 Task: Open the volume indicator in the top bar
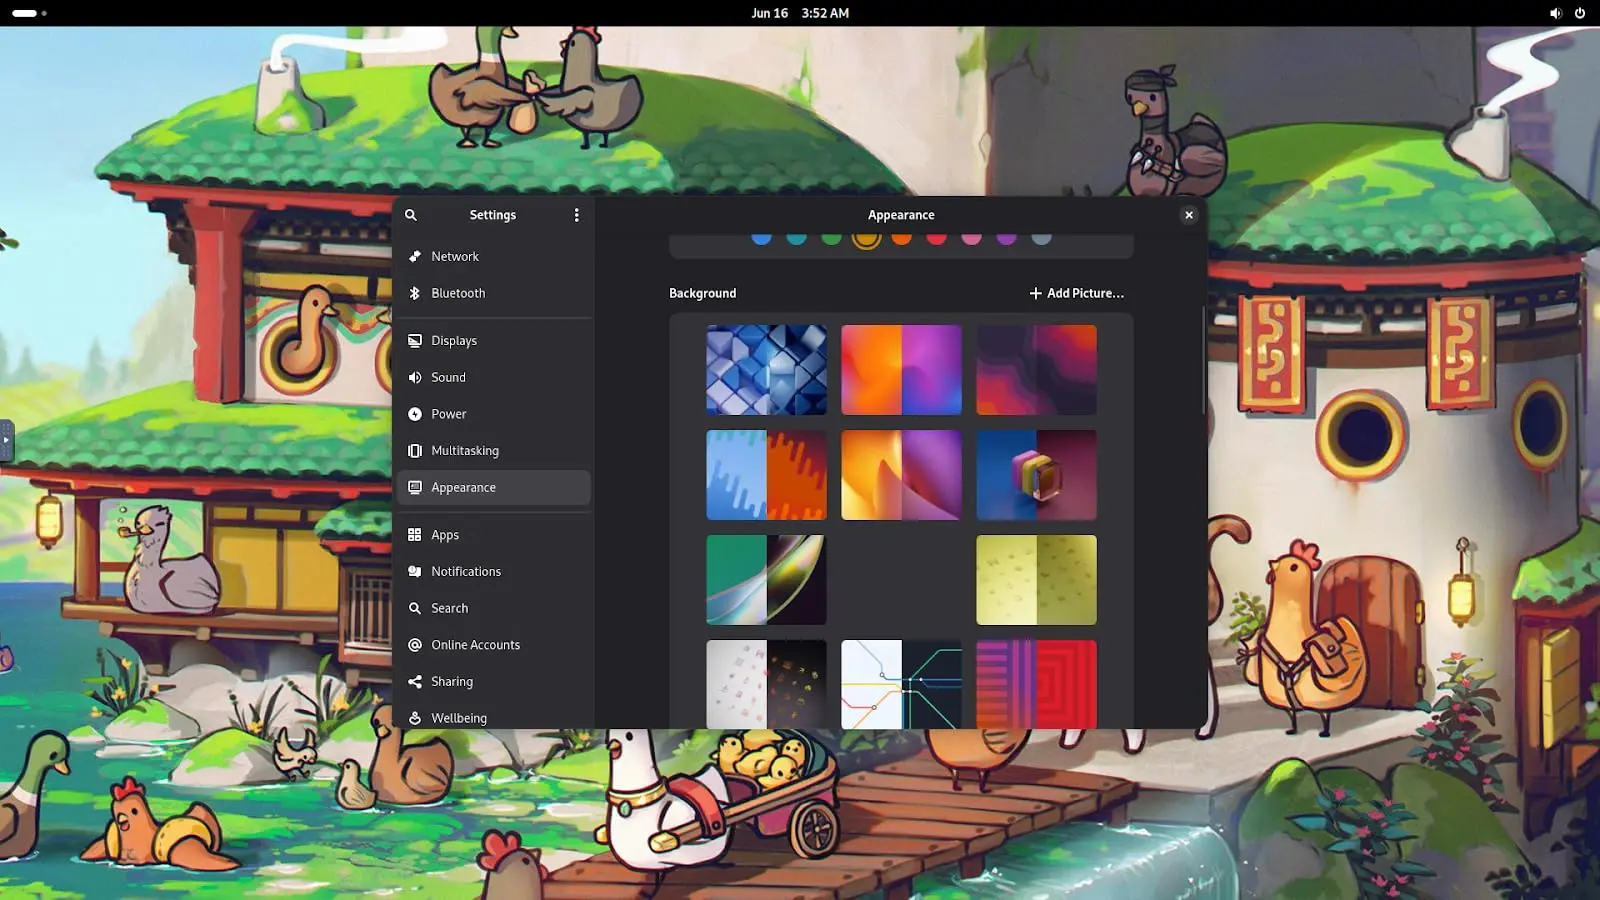point(1556,13)
